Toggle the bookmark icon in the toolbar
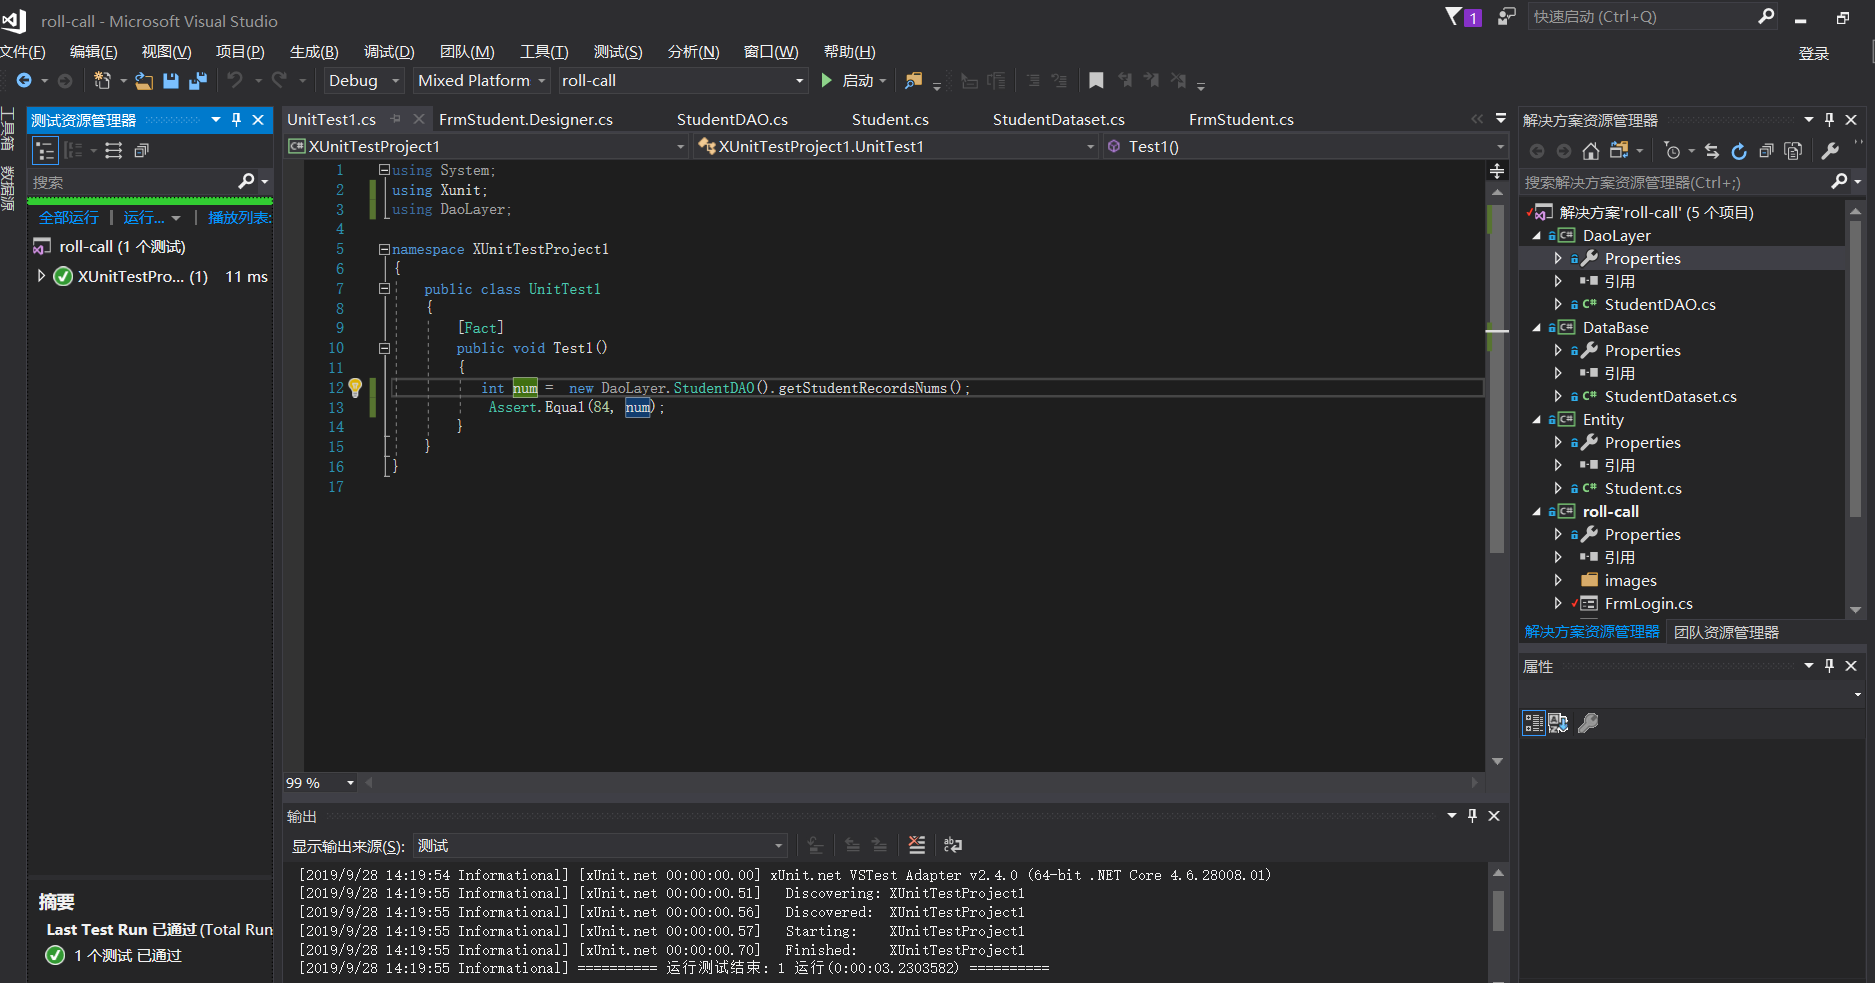The height and width of the screenshot is (983, 1875). (1096, 81)
